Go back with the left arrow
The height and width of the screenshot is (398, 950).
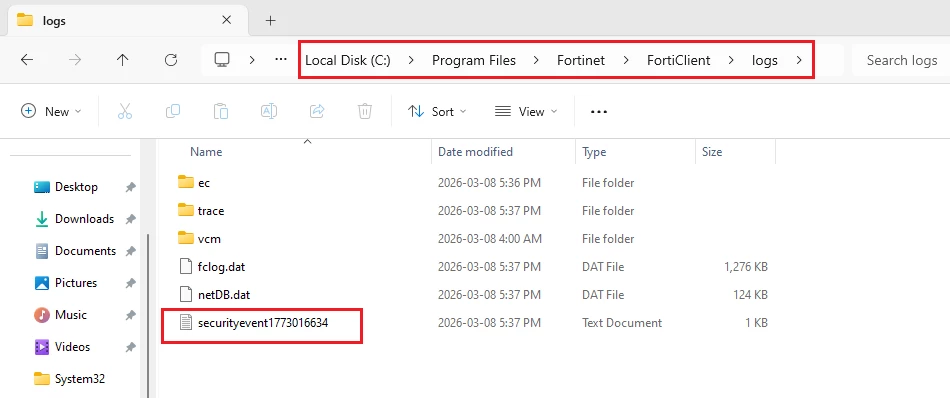click(27, 59)
